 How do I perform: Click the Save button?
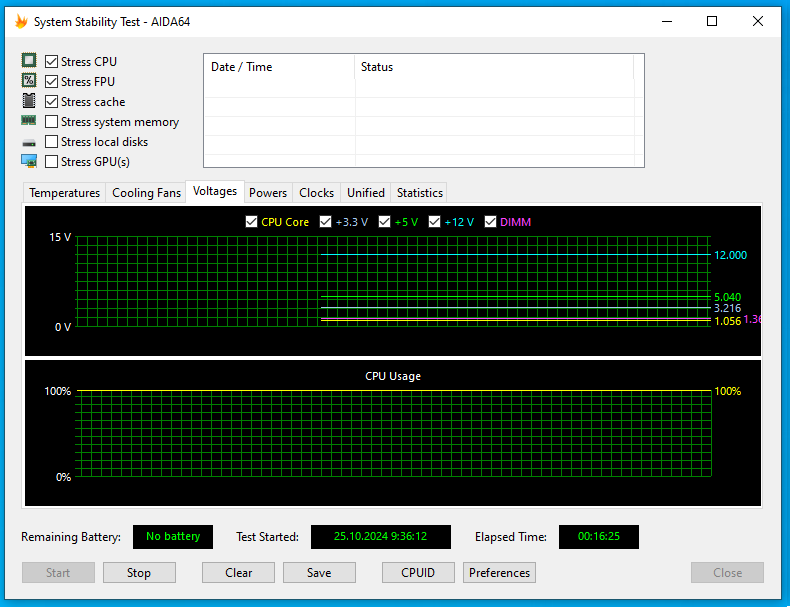click(319, 573)
